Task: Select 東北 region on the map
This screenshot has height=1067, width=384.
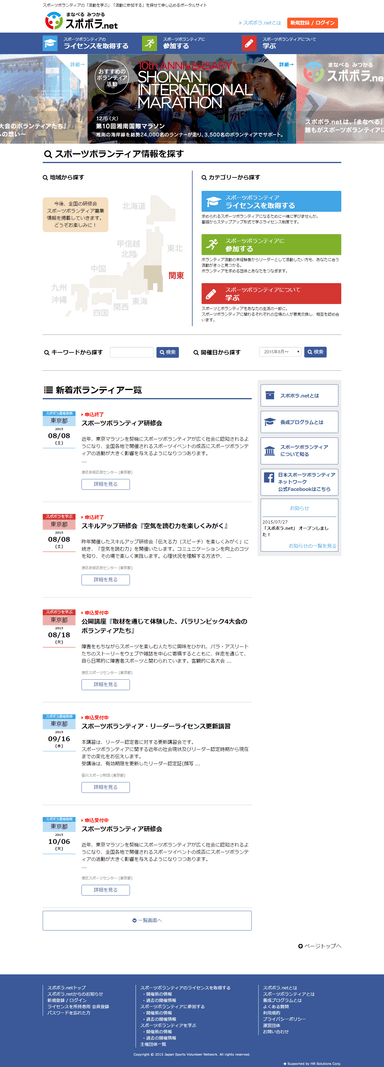Action: point(175,248)
